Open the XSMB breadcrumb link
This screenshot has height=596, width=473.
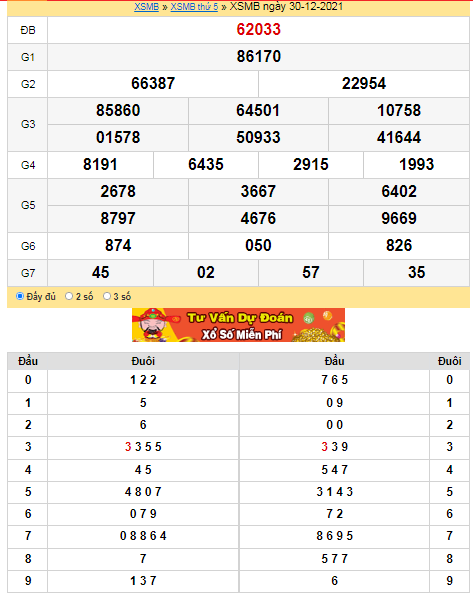click(146, 7)
